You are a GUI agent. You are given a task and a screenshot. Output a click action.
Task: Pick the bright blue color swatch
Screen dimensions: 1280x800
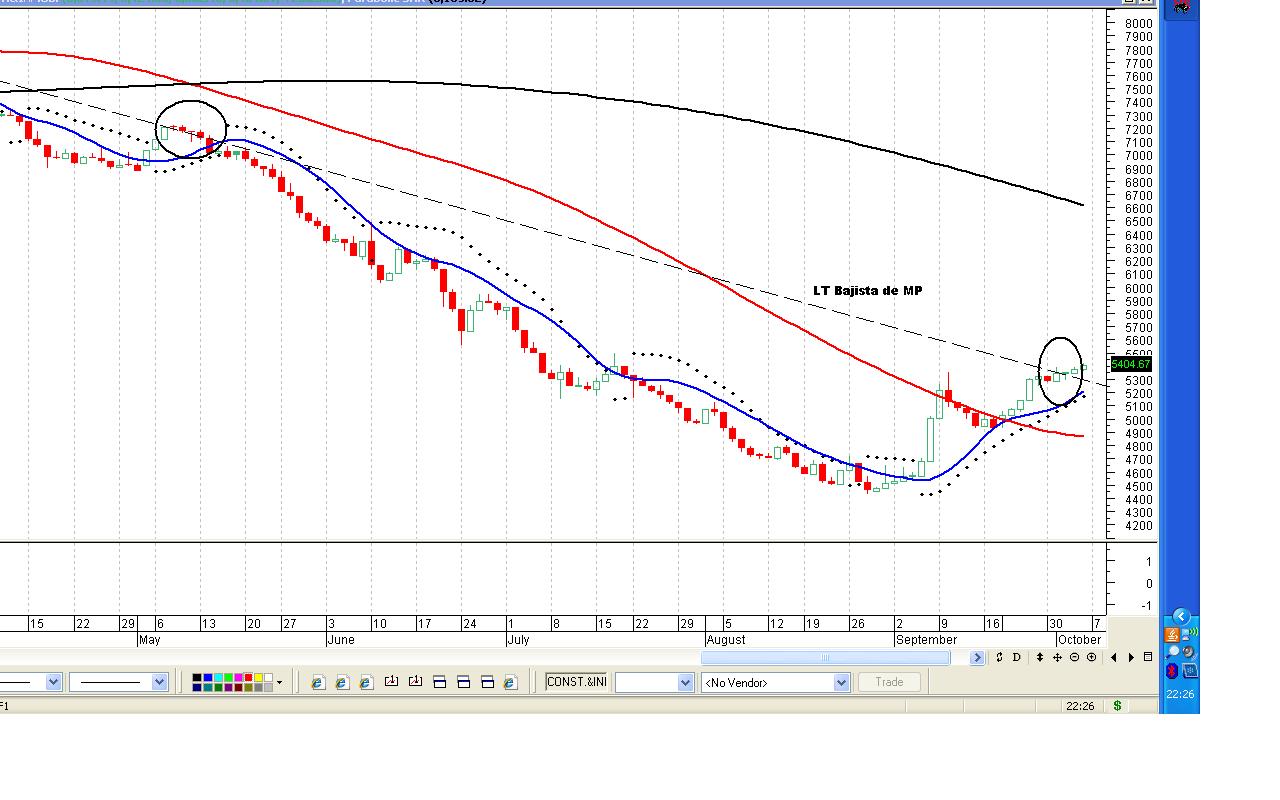tap(207, 678)
